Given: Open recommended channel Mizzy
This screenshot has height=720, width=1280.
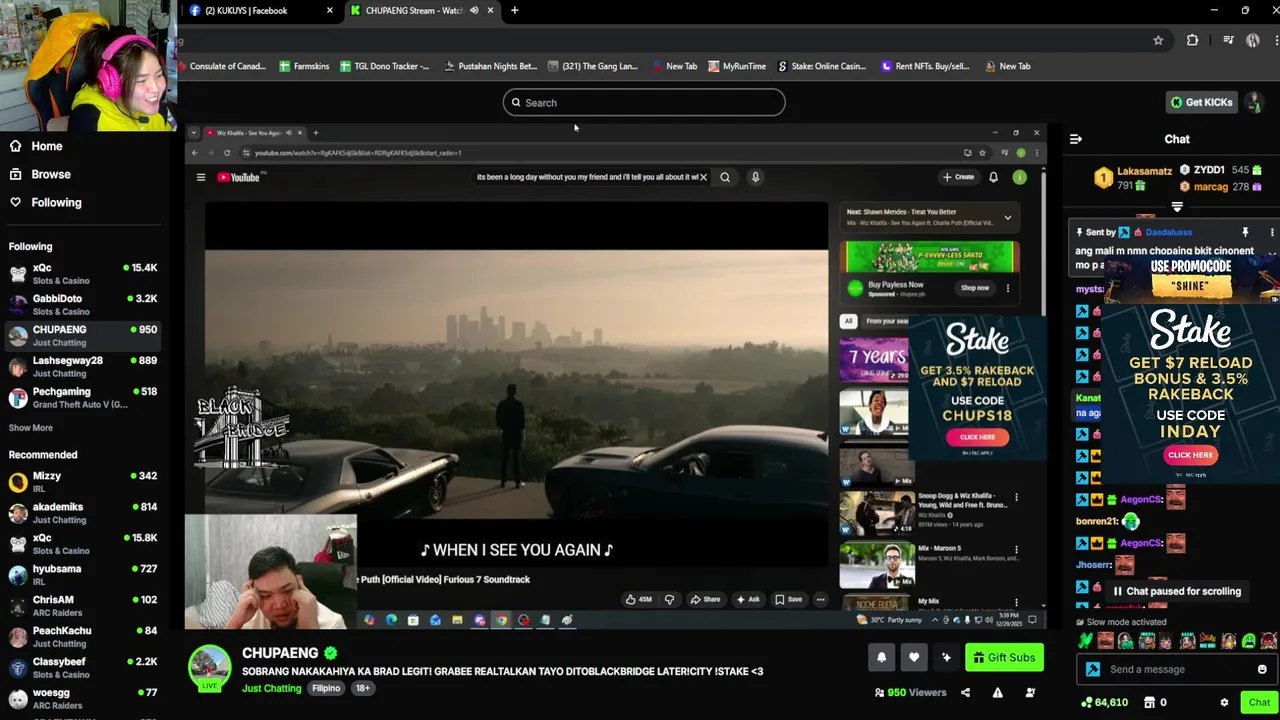Looking at the screenshot, I should (x=82, y=482).
